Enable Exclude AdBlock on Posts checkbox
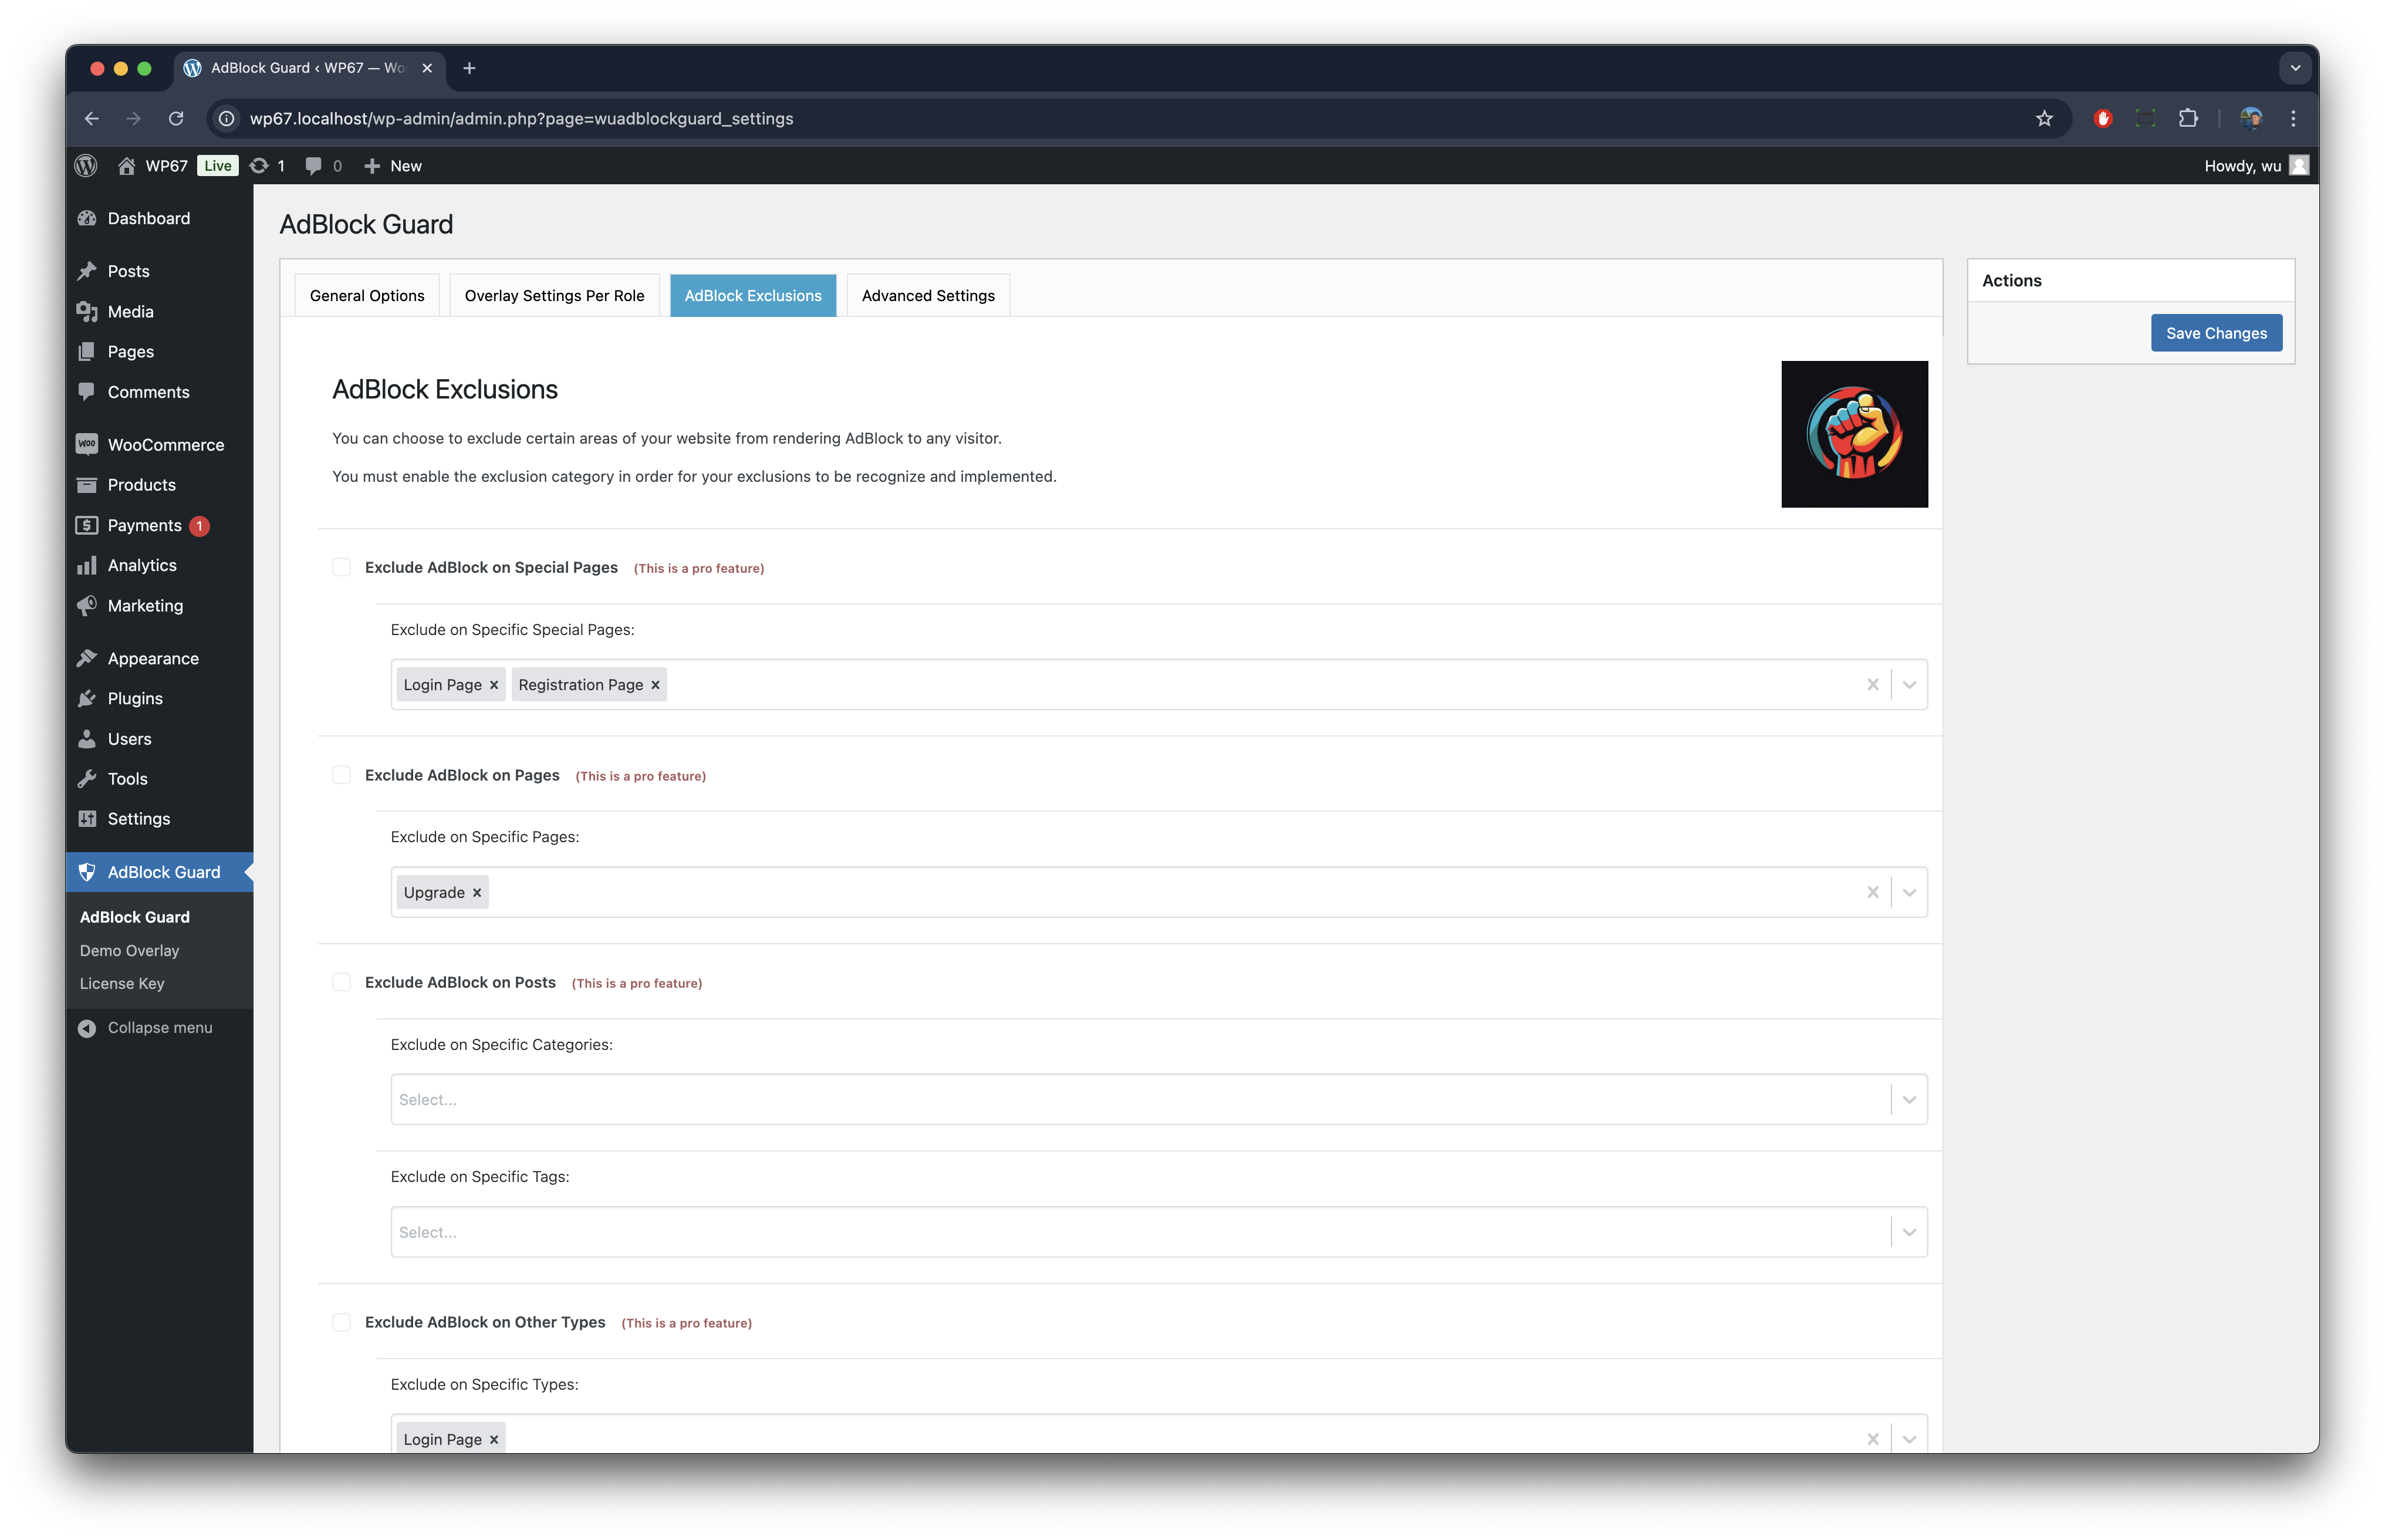Screen dimensions: 2385x1540 pos(341,983)
